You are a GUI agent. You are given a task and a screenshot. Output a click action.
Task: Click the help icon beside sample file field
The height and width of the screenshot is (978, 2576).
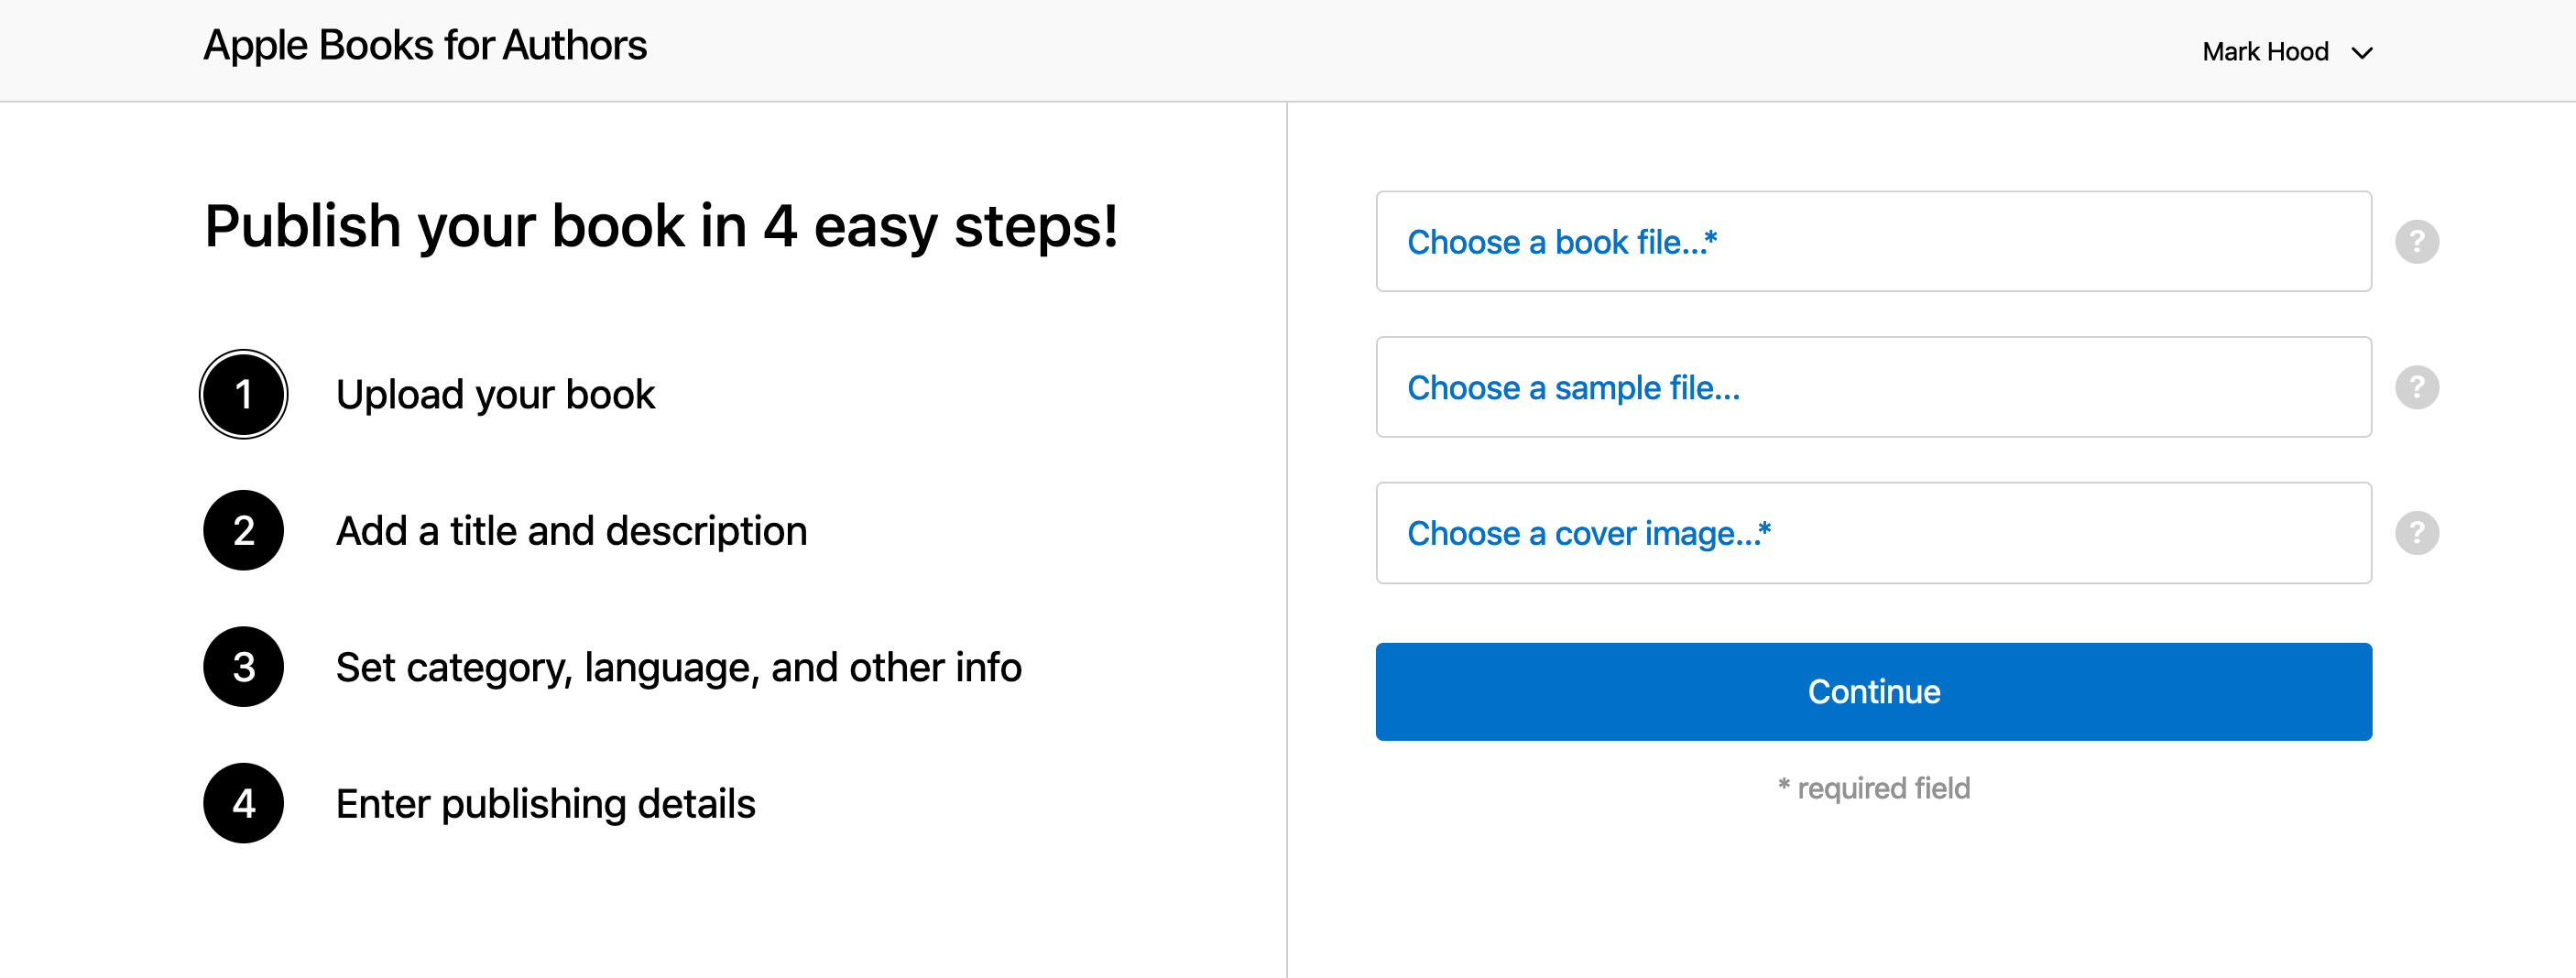pyautogui.click(x=2418, y=387)
